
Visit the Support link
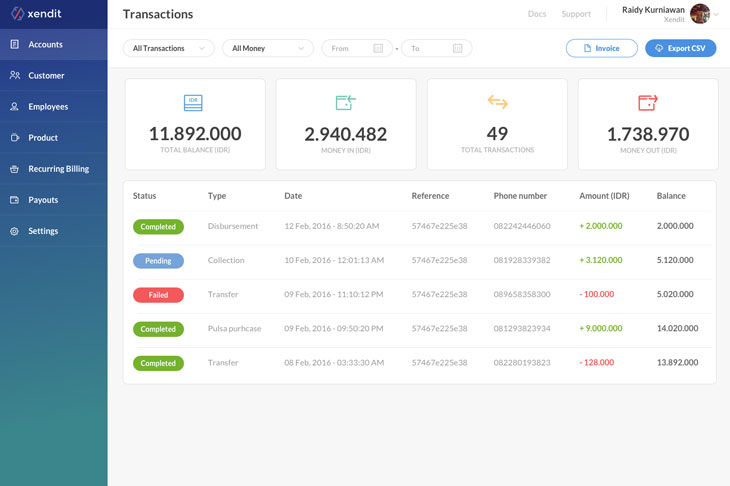coord(576,14)
